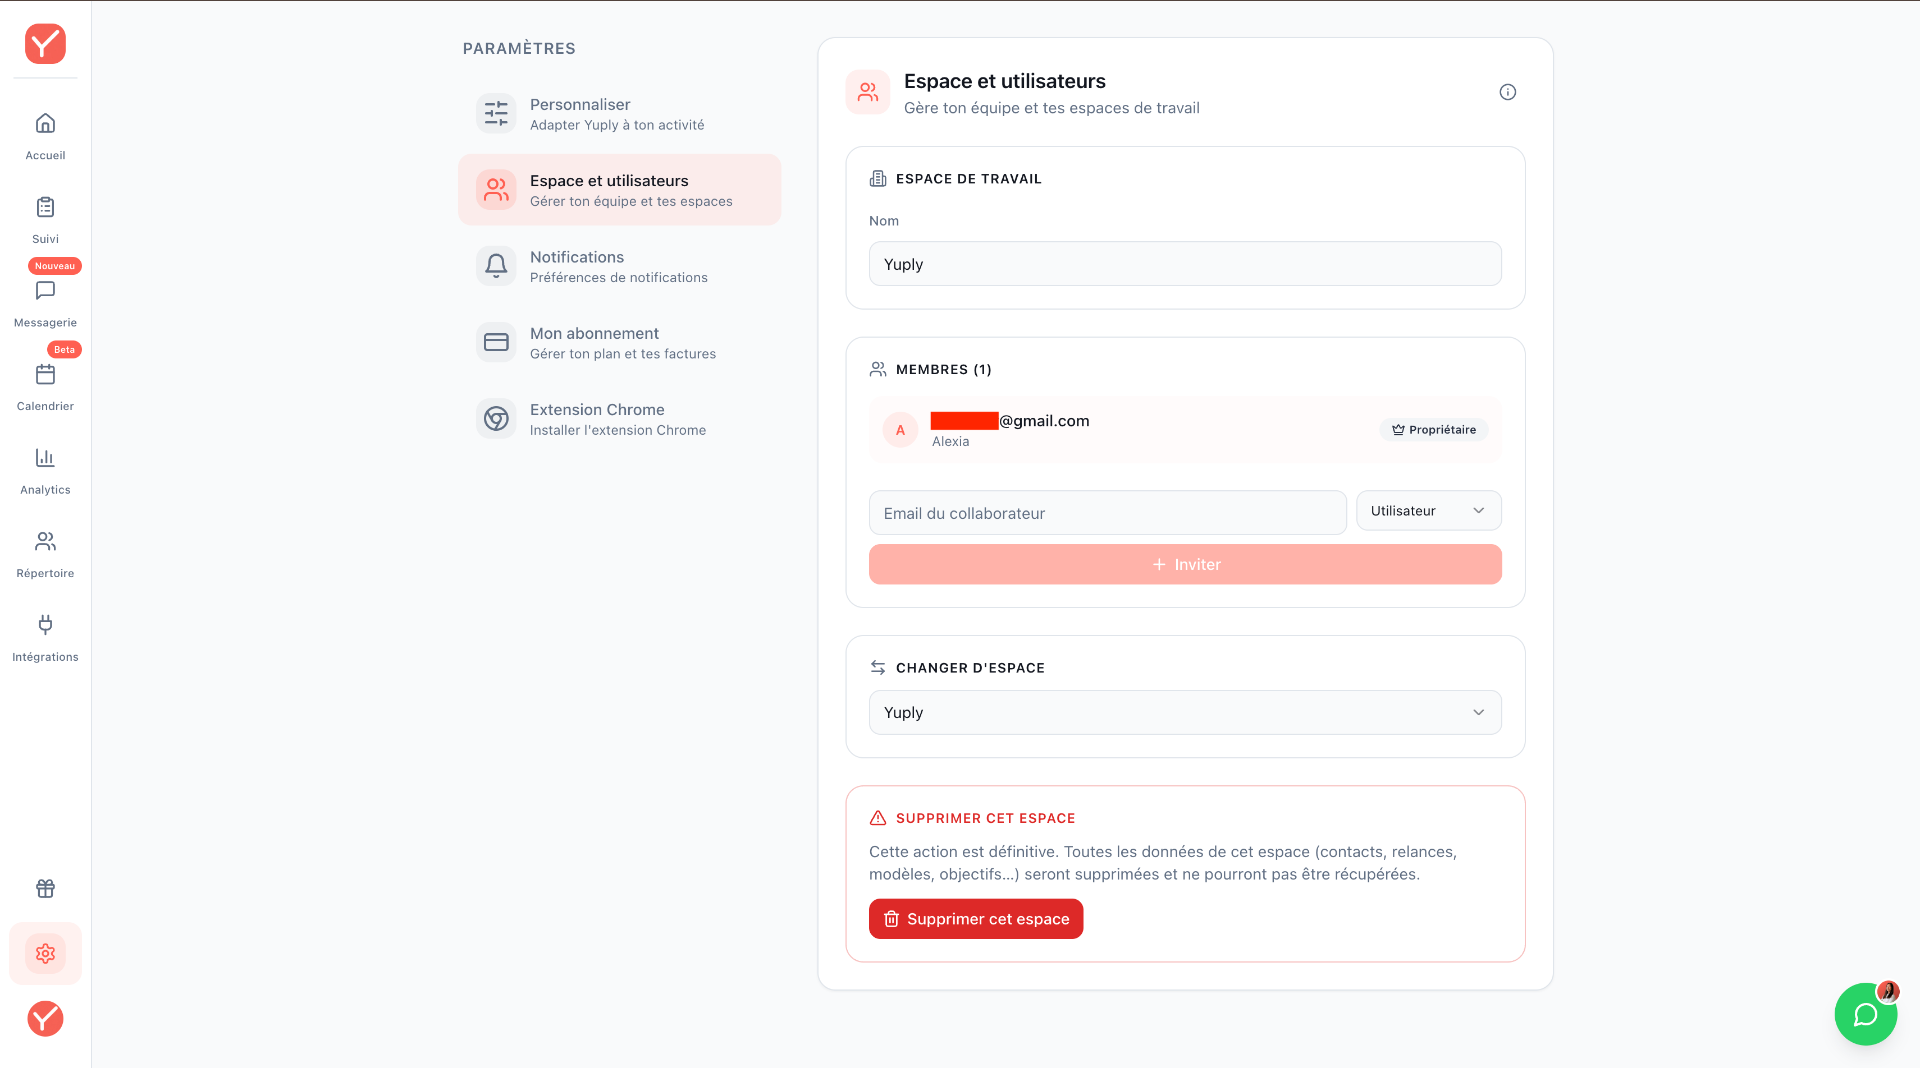The width and height of the screenshot is (1920, 1068).
Task: Click the Personnaliser sliders icon
Action: [496, 114]
